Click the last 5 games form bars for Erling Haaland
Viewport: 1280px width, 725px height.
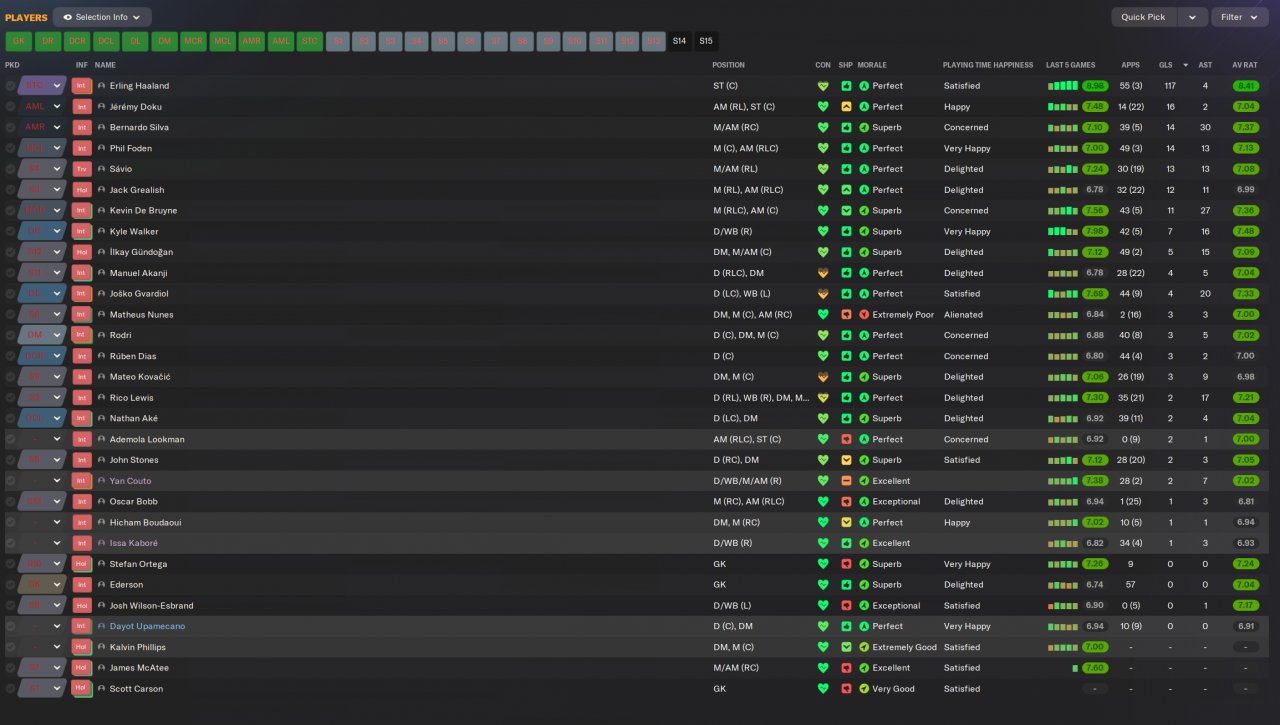point(1063,86)
